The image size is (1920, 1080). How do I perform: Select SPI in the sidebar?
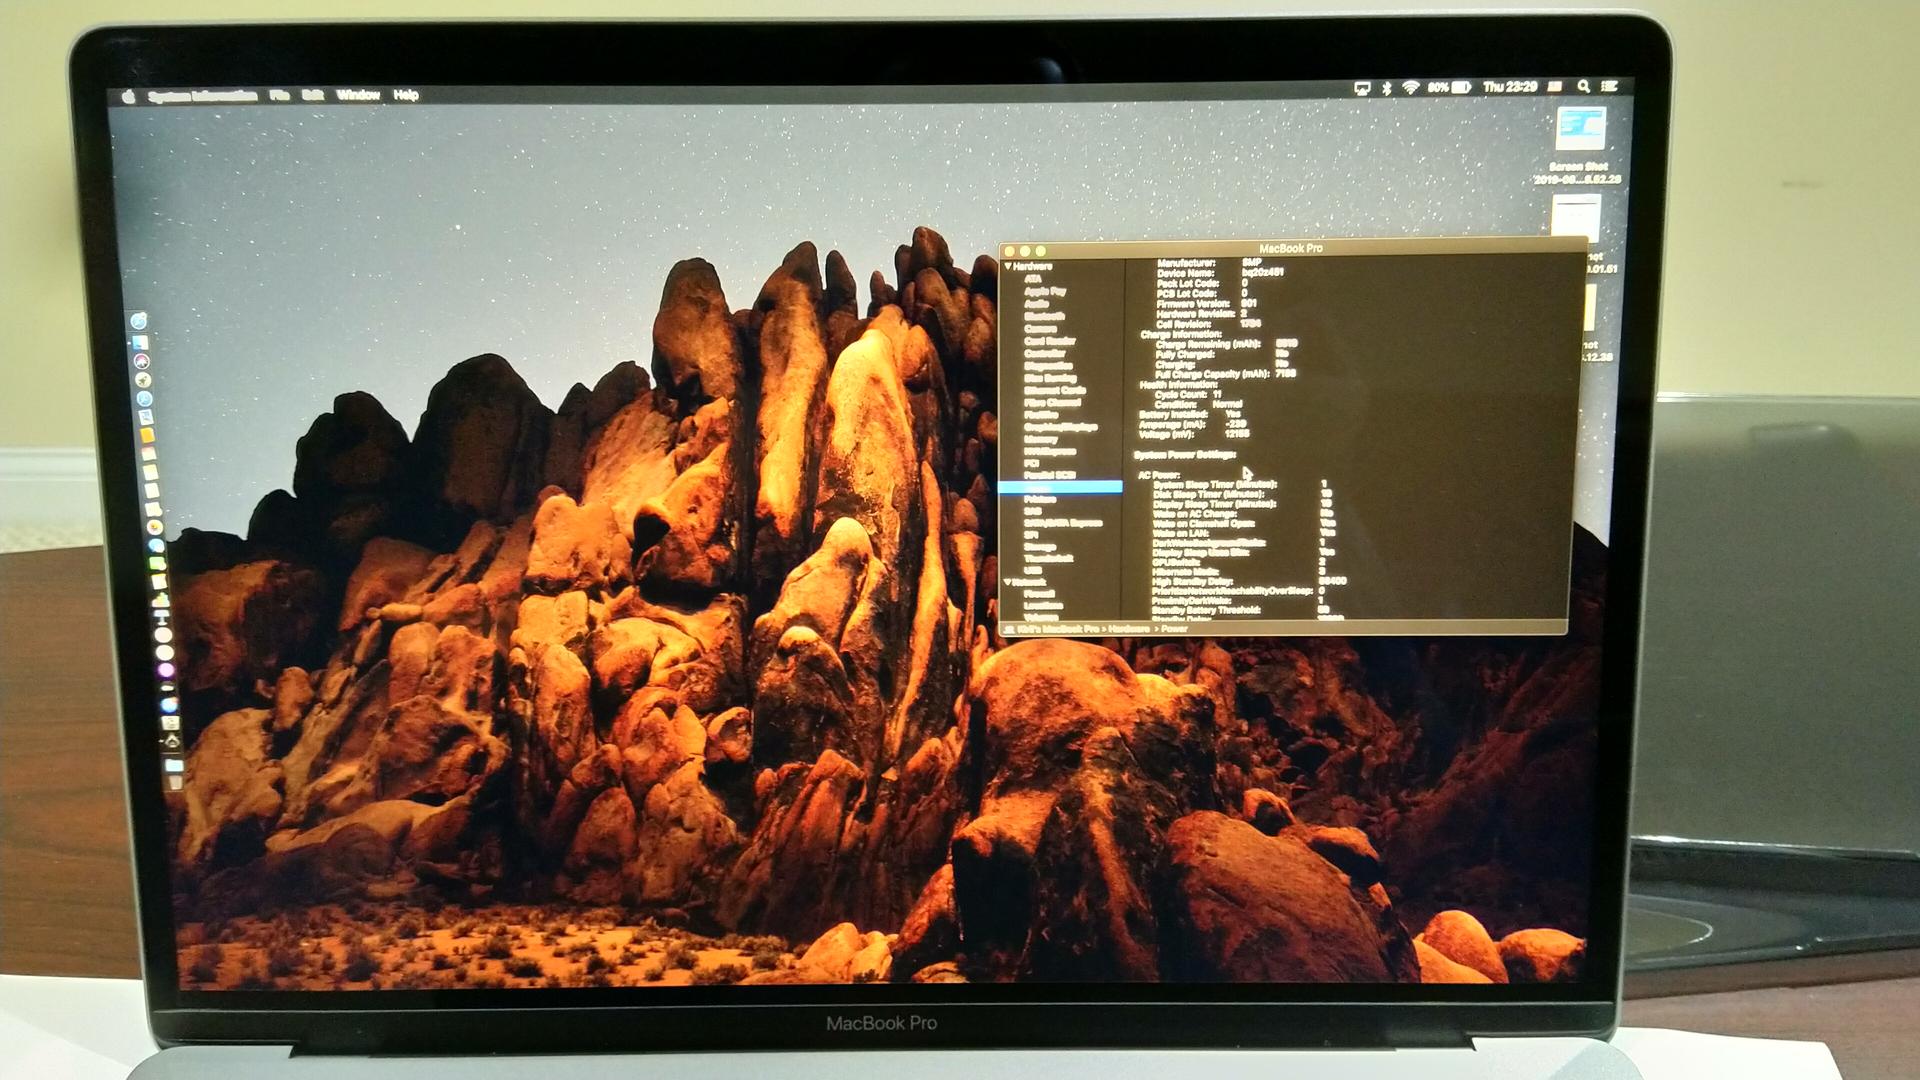point(1031,535)
